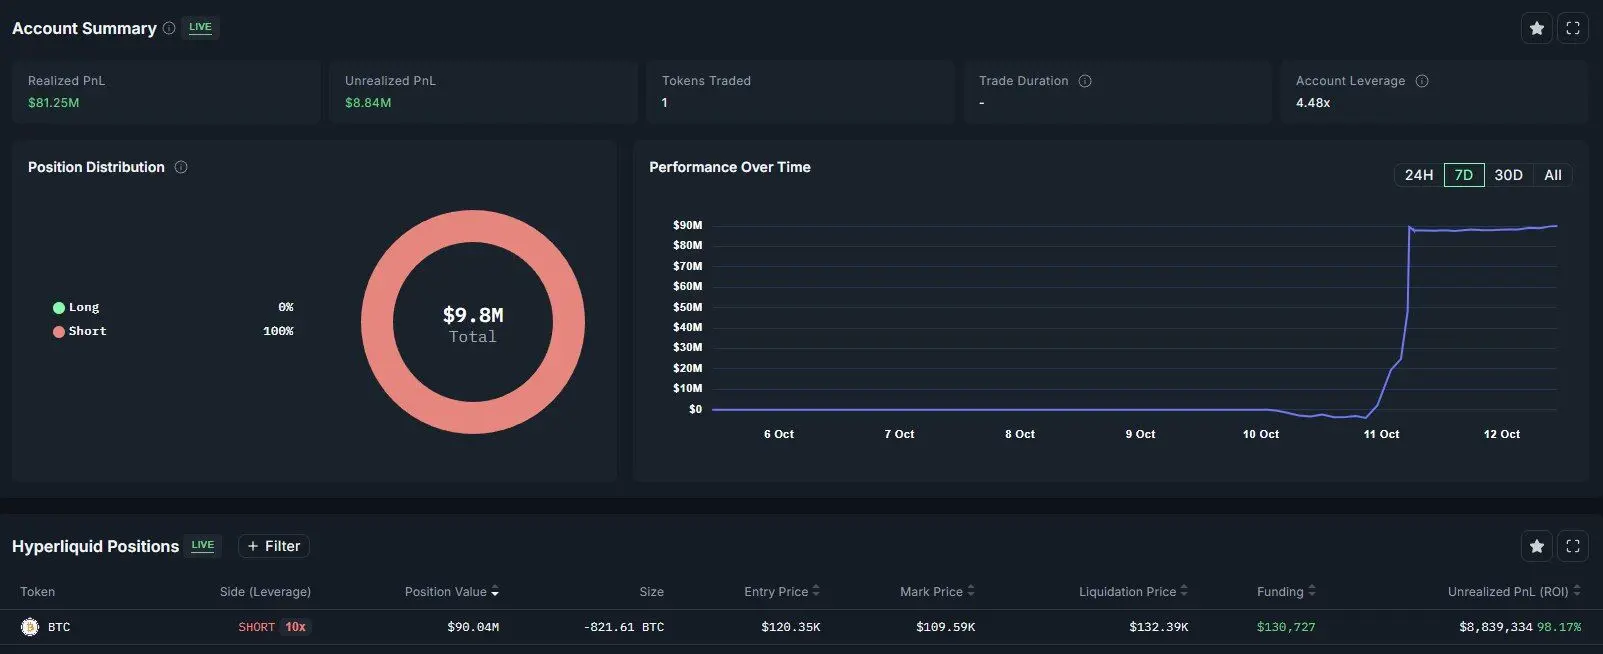Viewport: 1603px width, 654px height.
Task: Toggle the Short legend item
Action: tap(79, 331)
